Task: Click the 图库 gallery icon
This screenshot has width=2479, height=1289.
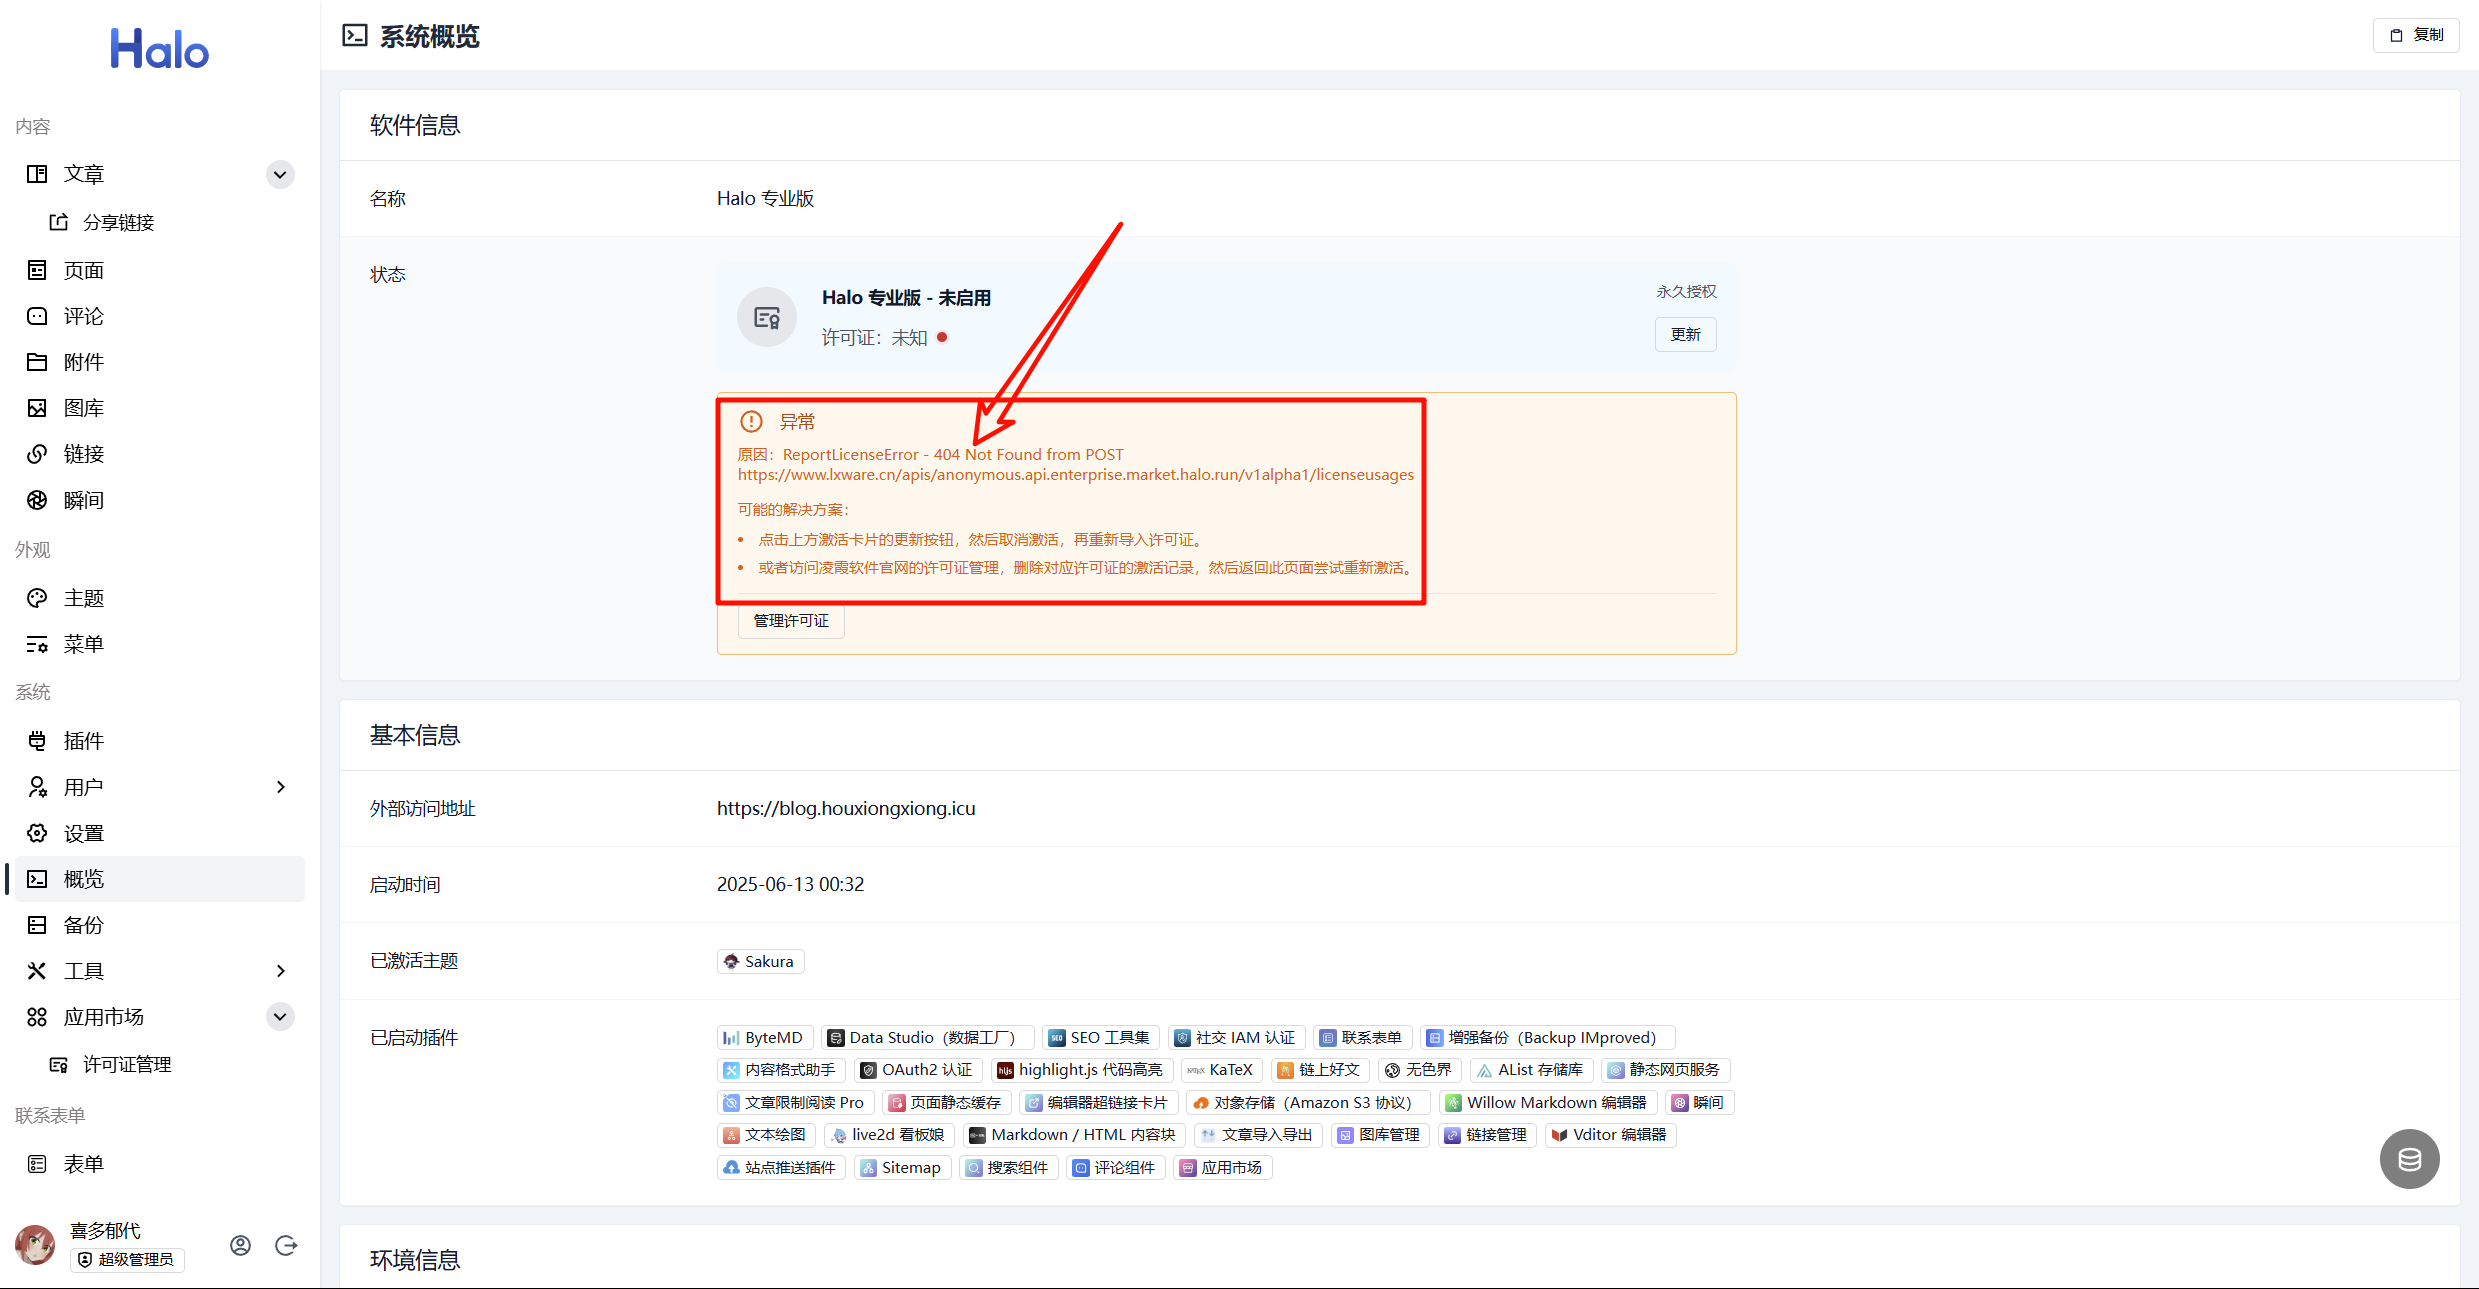Action: tap(37, 408)
